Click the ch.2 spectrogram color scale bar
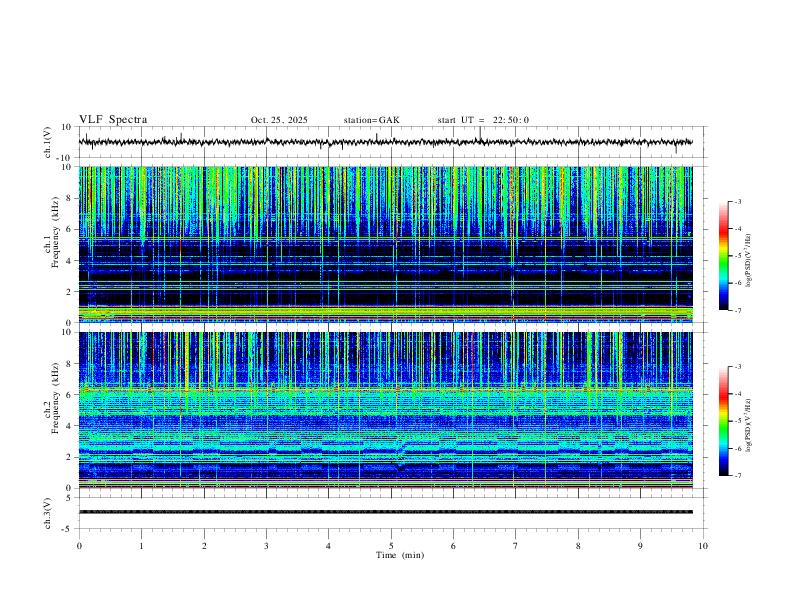The height and width of the screenshot is (612, 792). coord(723,421)
